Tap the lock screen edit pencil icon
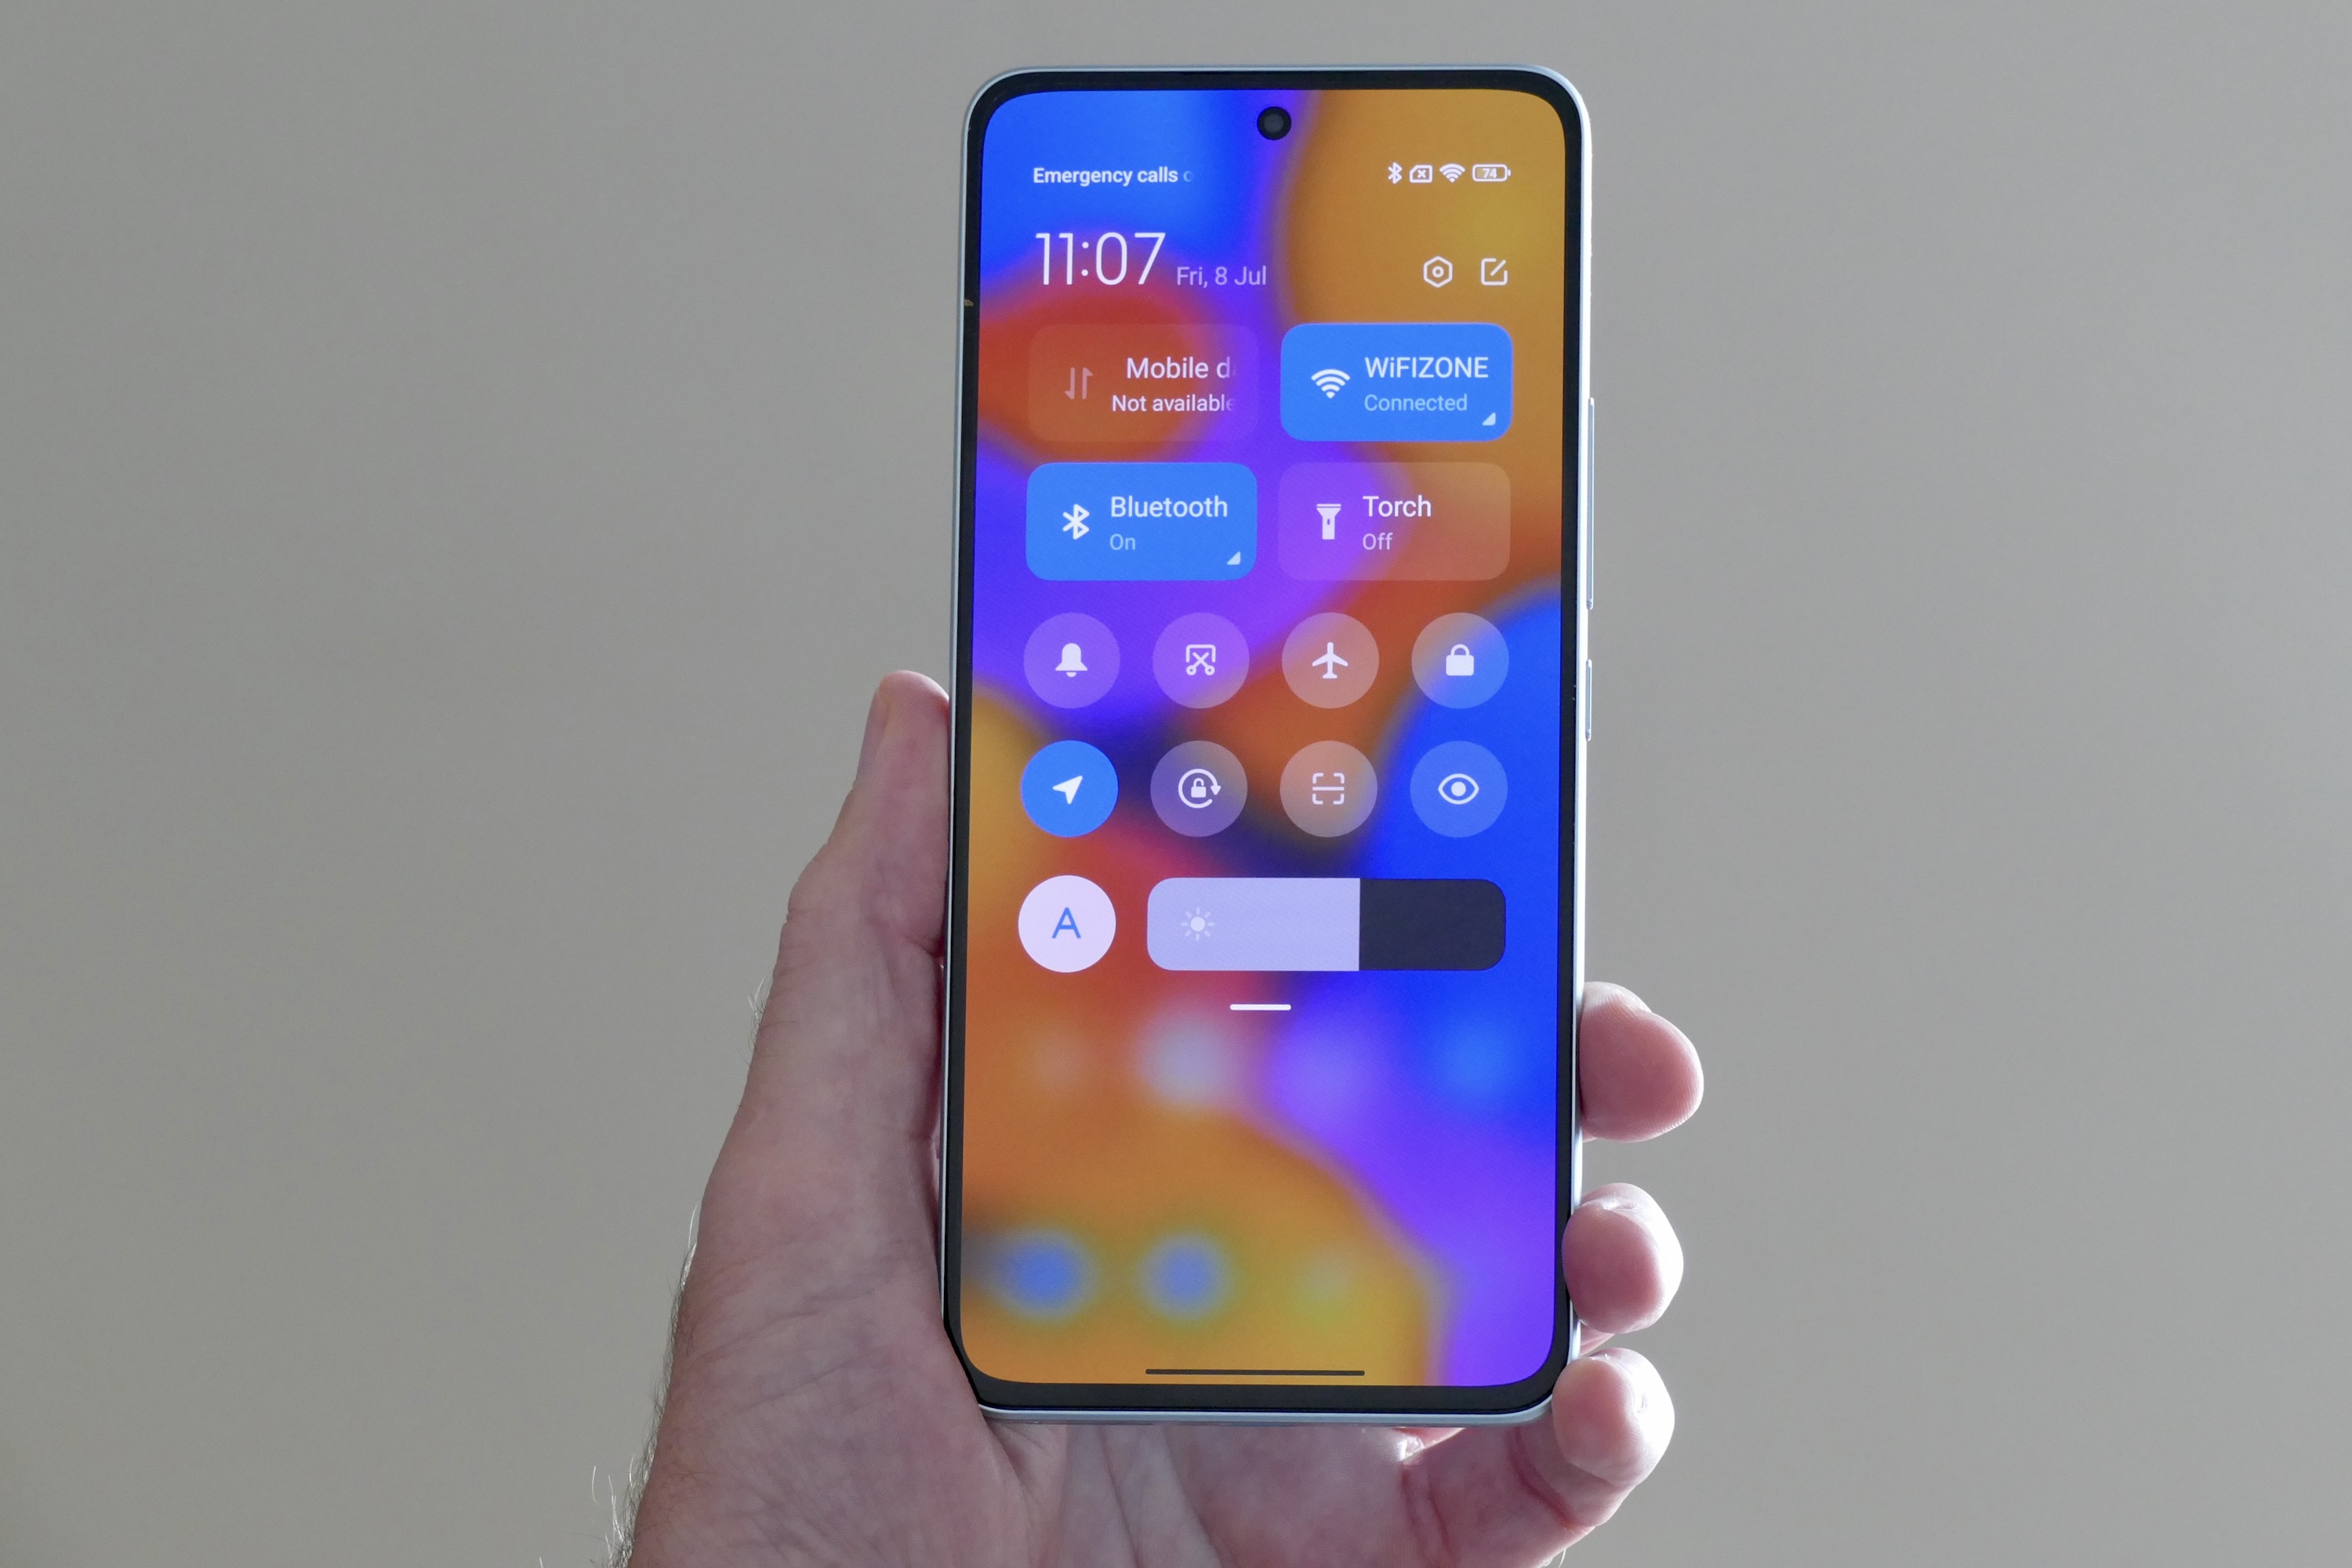Screen dimensions: 2352x1568 click(x=1496, y=273)
